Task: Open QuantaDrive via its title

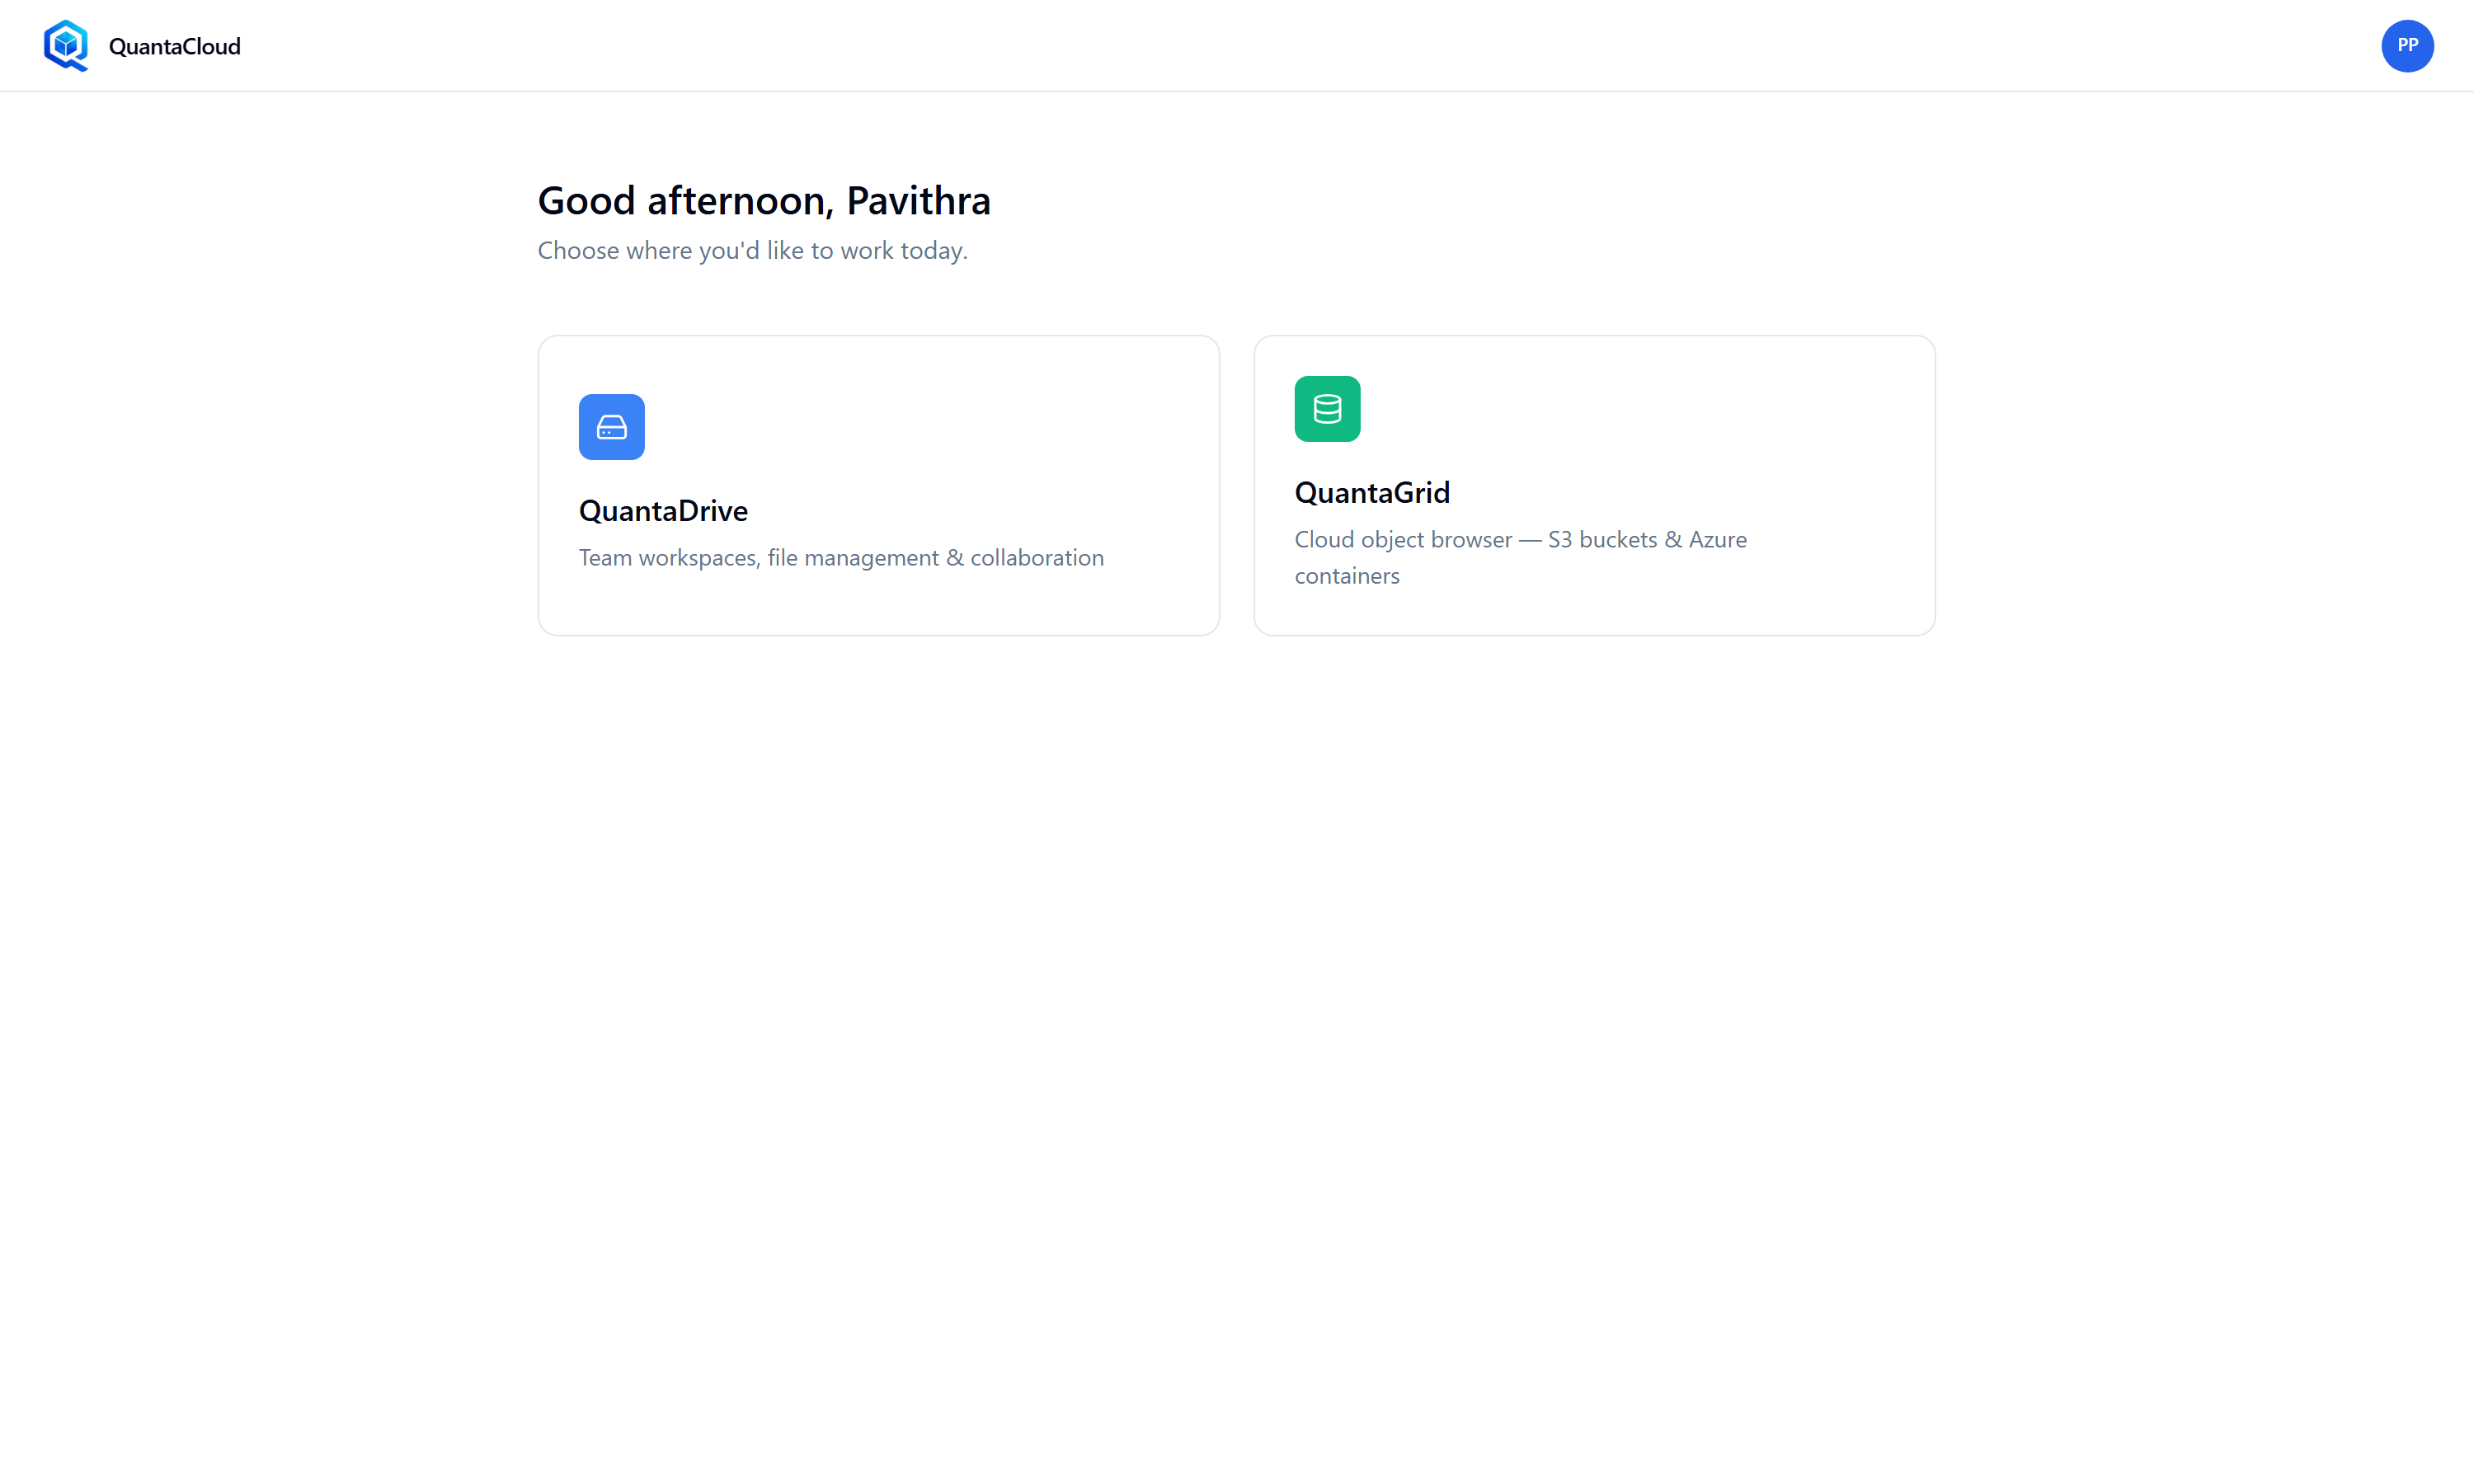Action: coord(663,511)
